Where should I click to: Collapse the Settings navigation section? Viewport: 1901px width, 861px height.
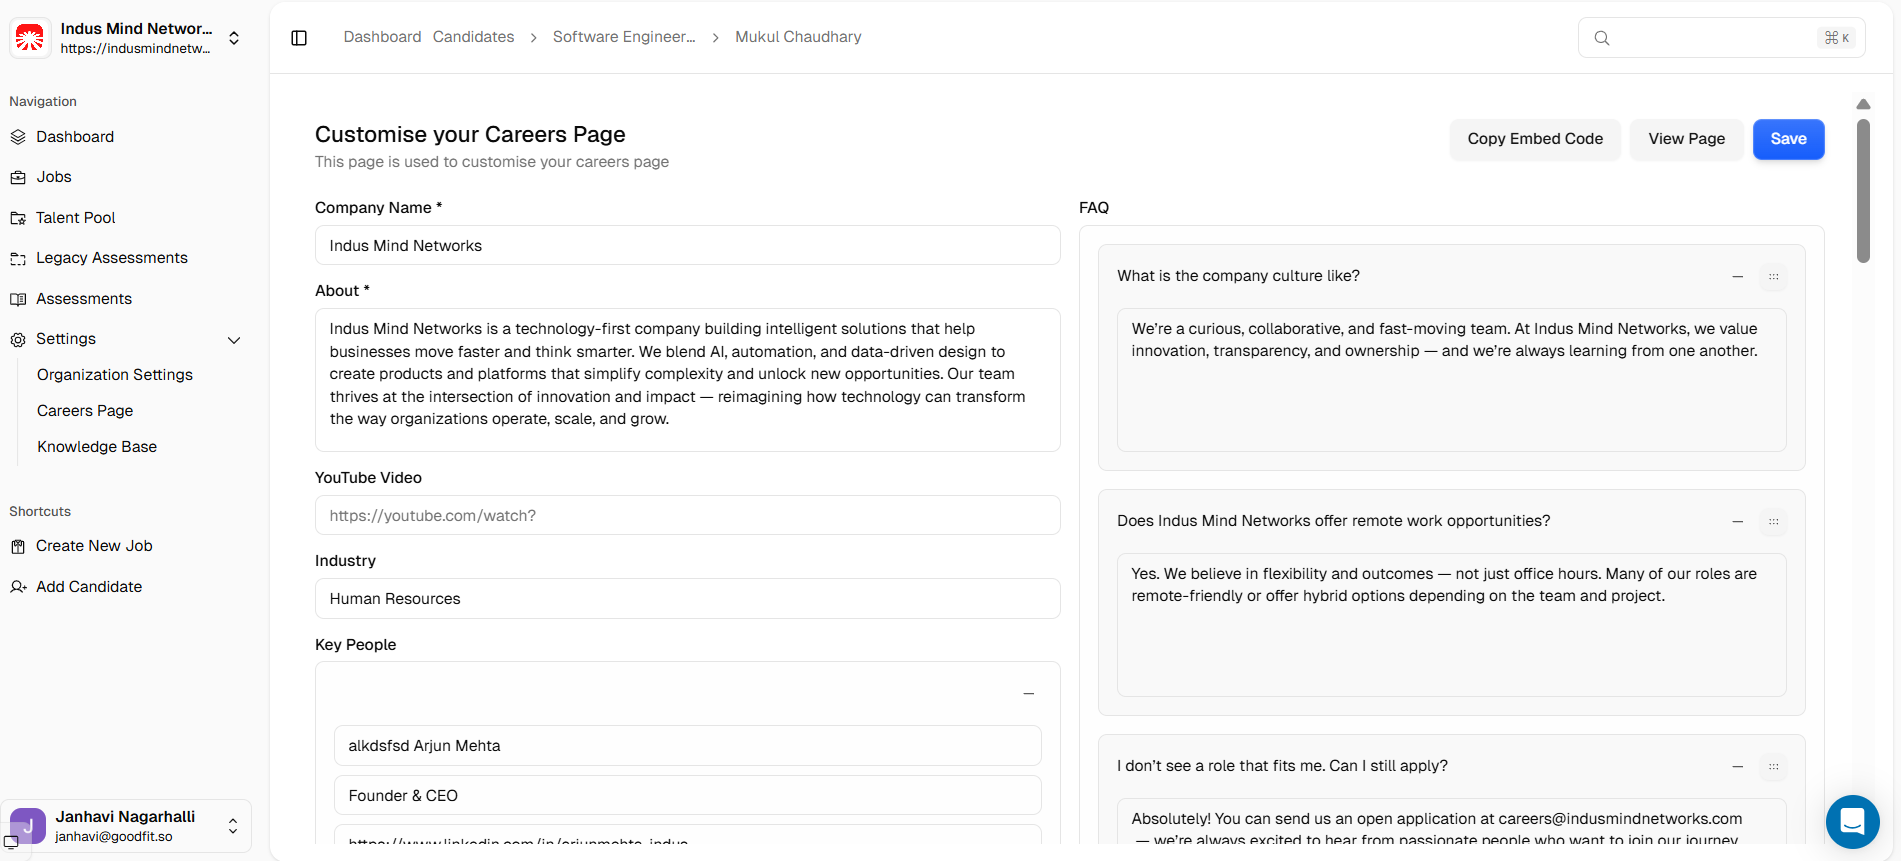click(x=234, y=340)
